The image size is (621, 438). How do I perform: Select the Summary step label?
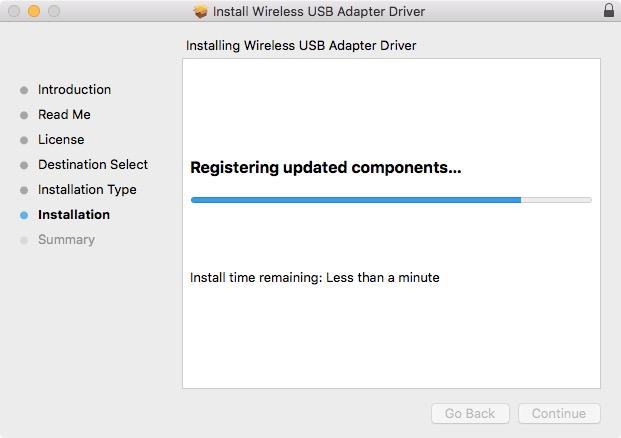coord(67,240)
